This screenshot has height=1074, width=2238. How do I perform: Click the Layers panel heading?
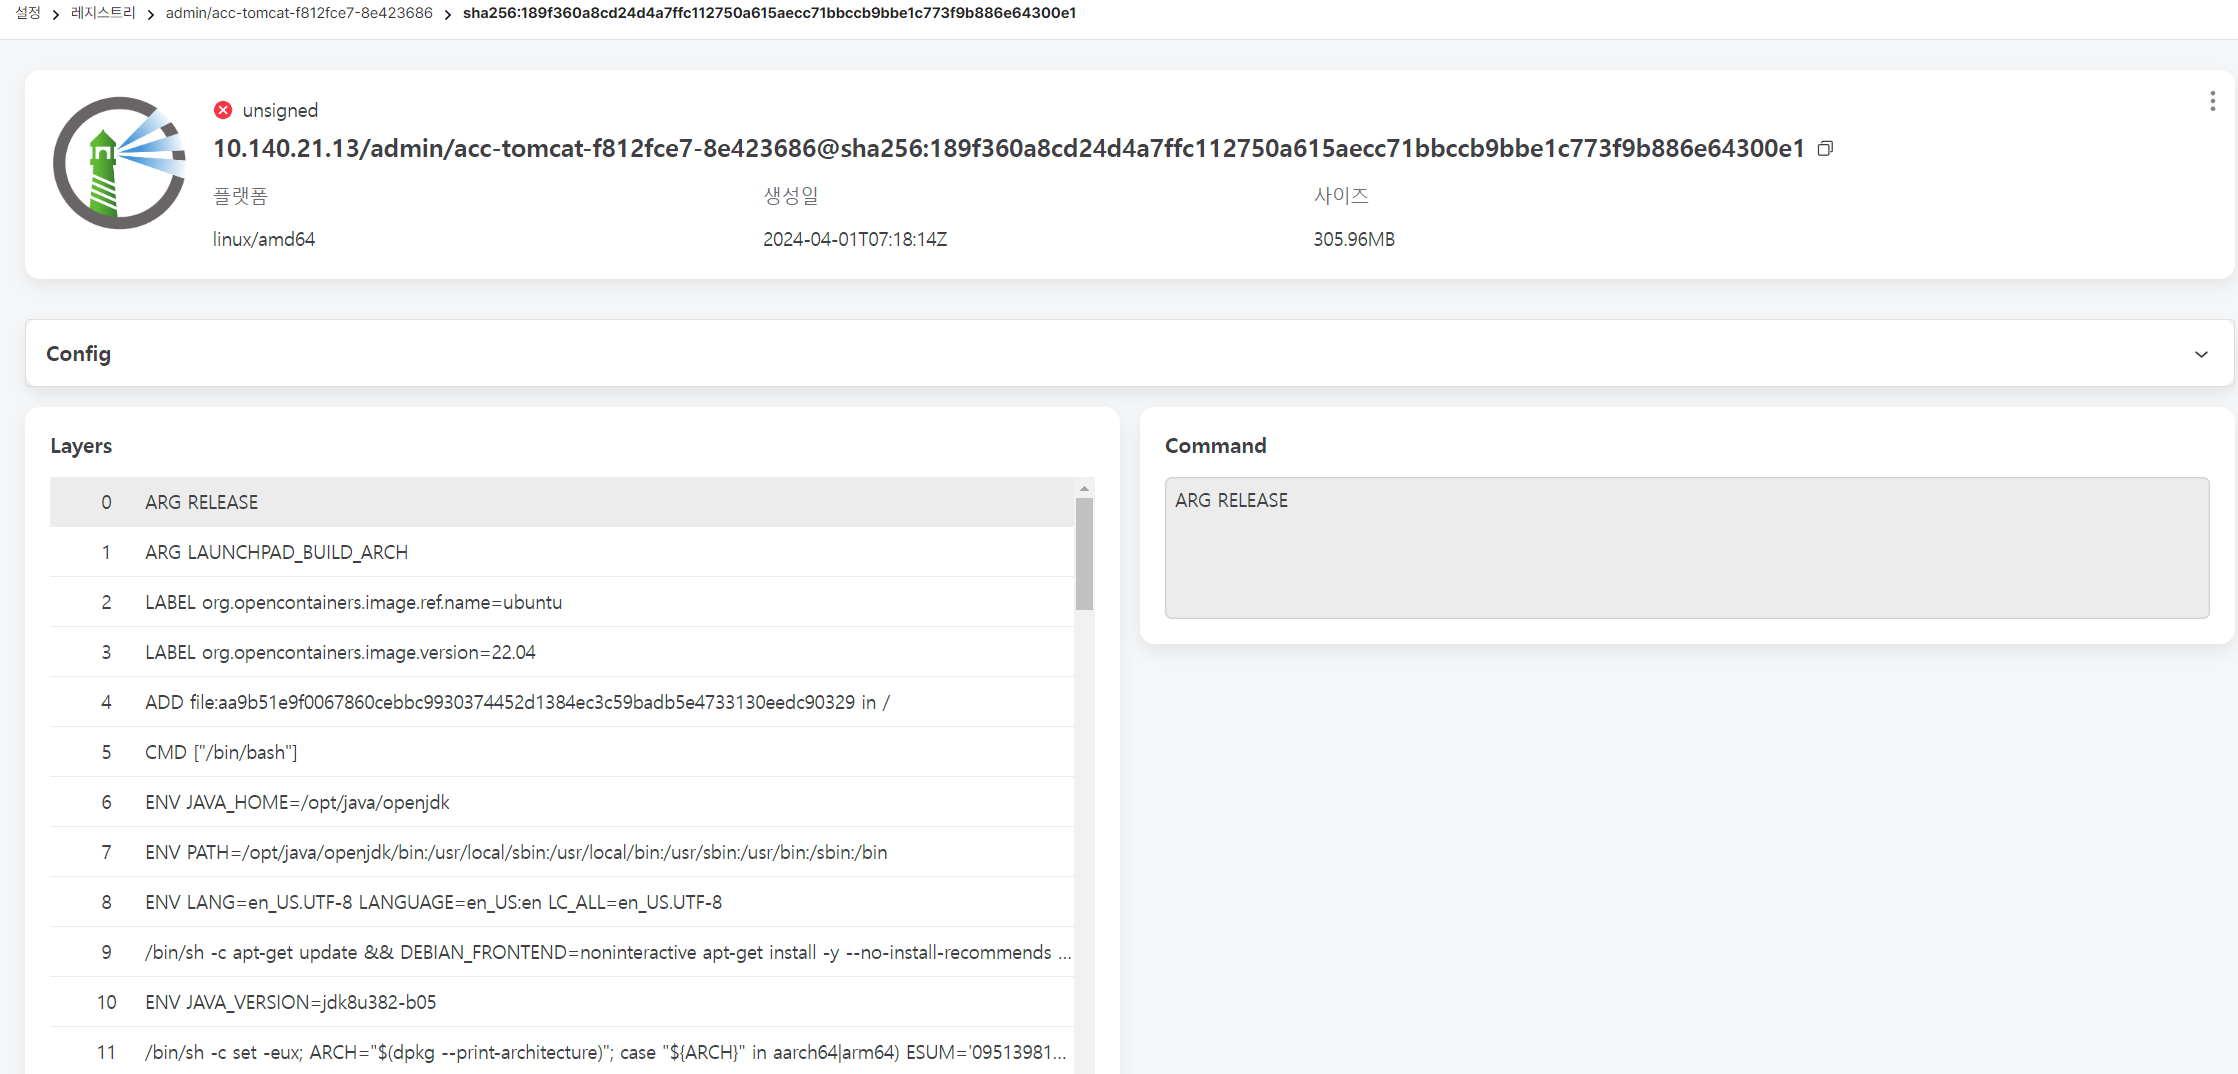[81, 446]
